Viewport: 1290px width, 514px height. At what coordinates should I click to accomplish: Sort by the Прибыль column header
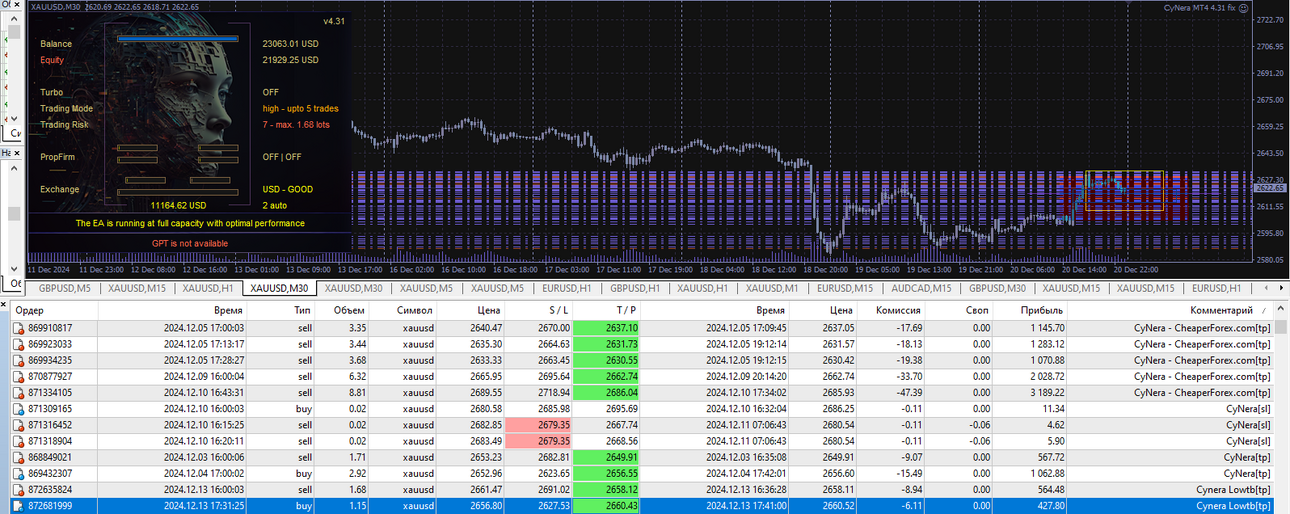1042,311
